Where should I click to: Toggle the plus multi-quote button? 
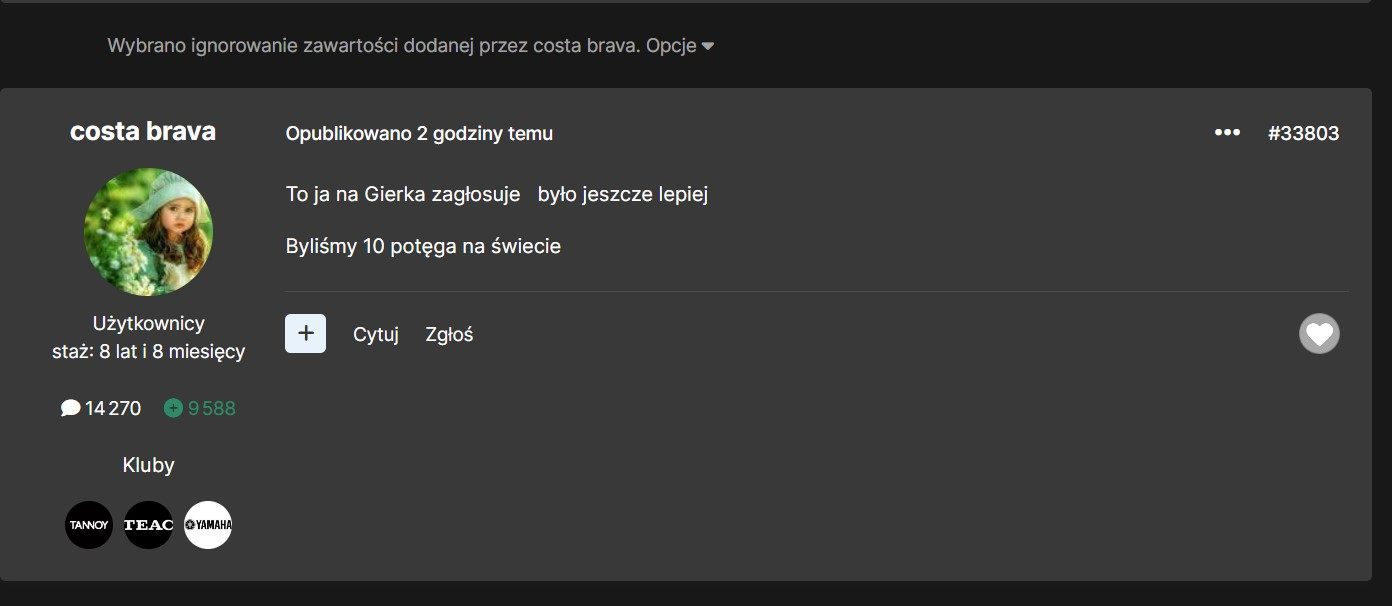point(305,334)
